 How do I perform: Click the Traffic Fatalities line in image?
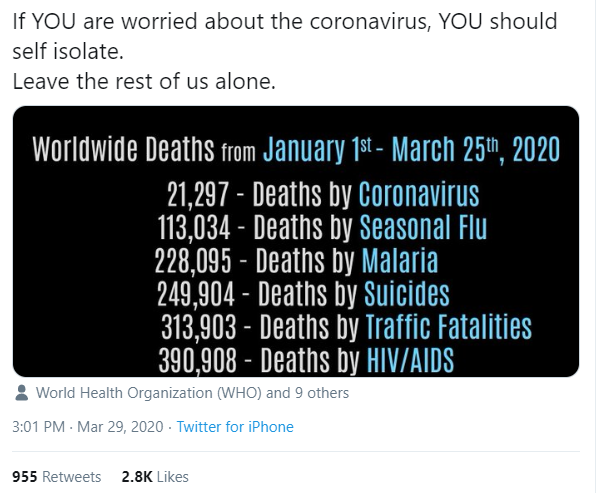pyautogui.click(x=346, y=327)
